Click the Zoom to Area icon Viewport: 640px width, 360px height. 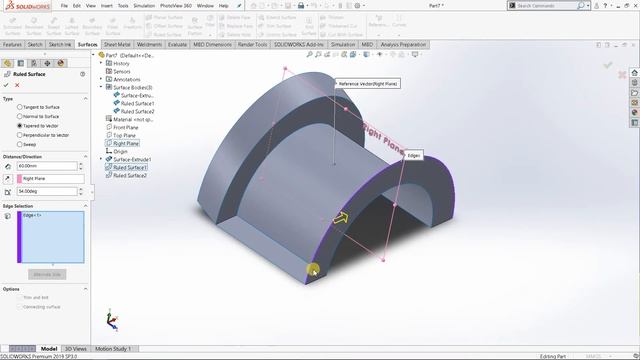(318, 54)
